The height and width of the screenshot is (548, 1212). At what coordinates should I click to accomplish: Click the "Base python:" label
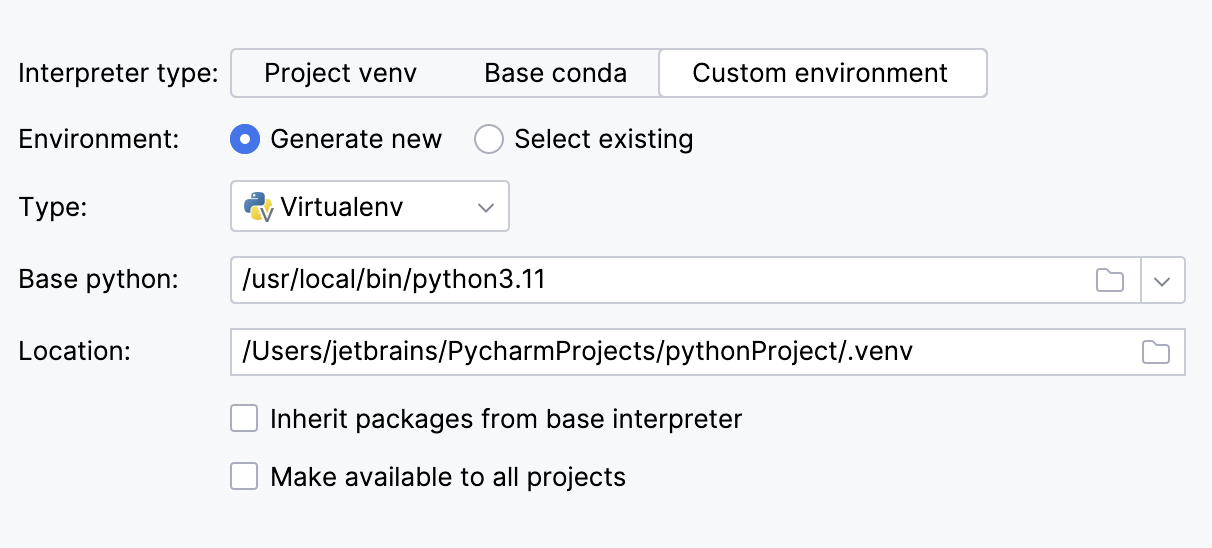(98, 280)
